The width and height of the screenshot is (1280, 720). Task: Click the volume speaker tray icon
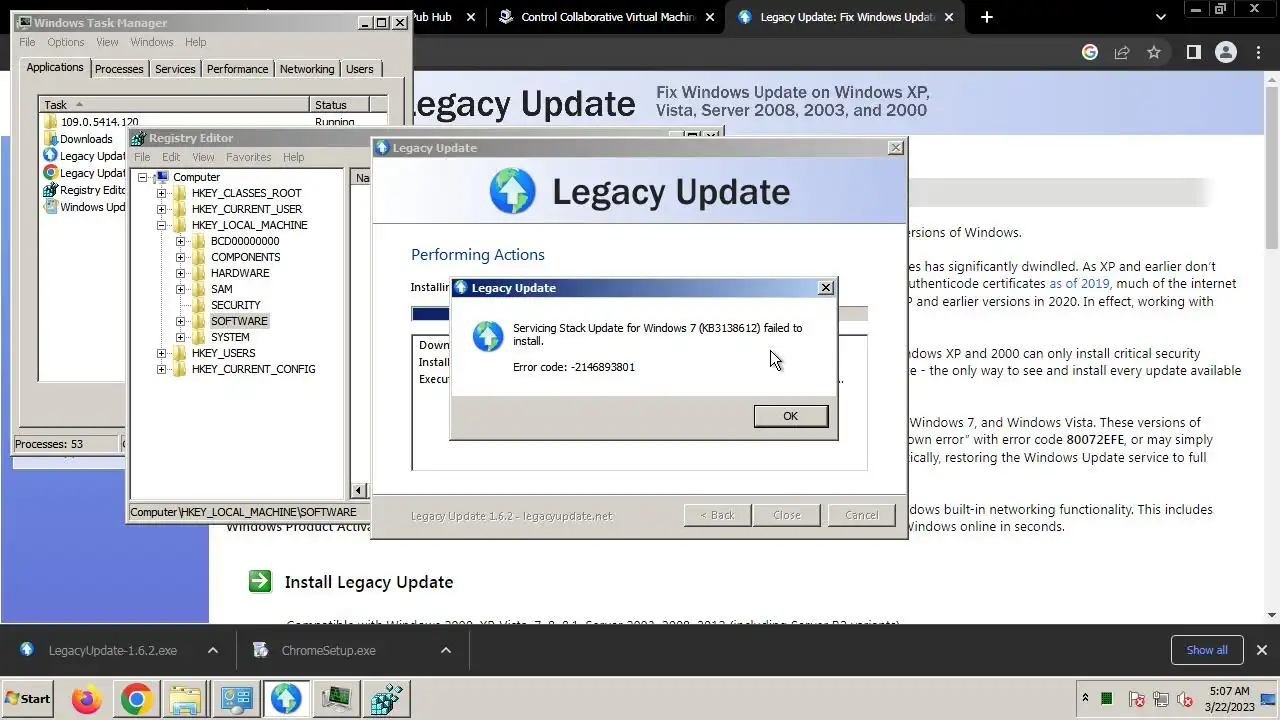(1185, 699)
